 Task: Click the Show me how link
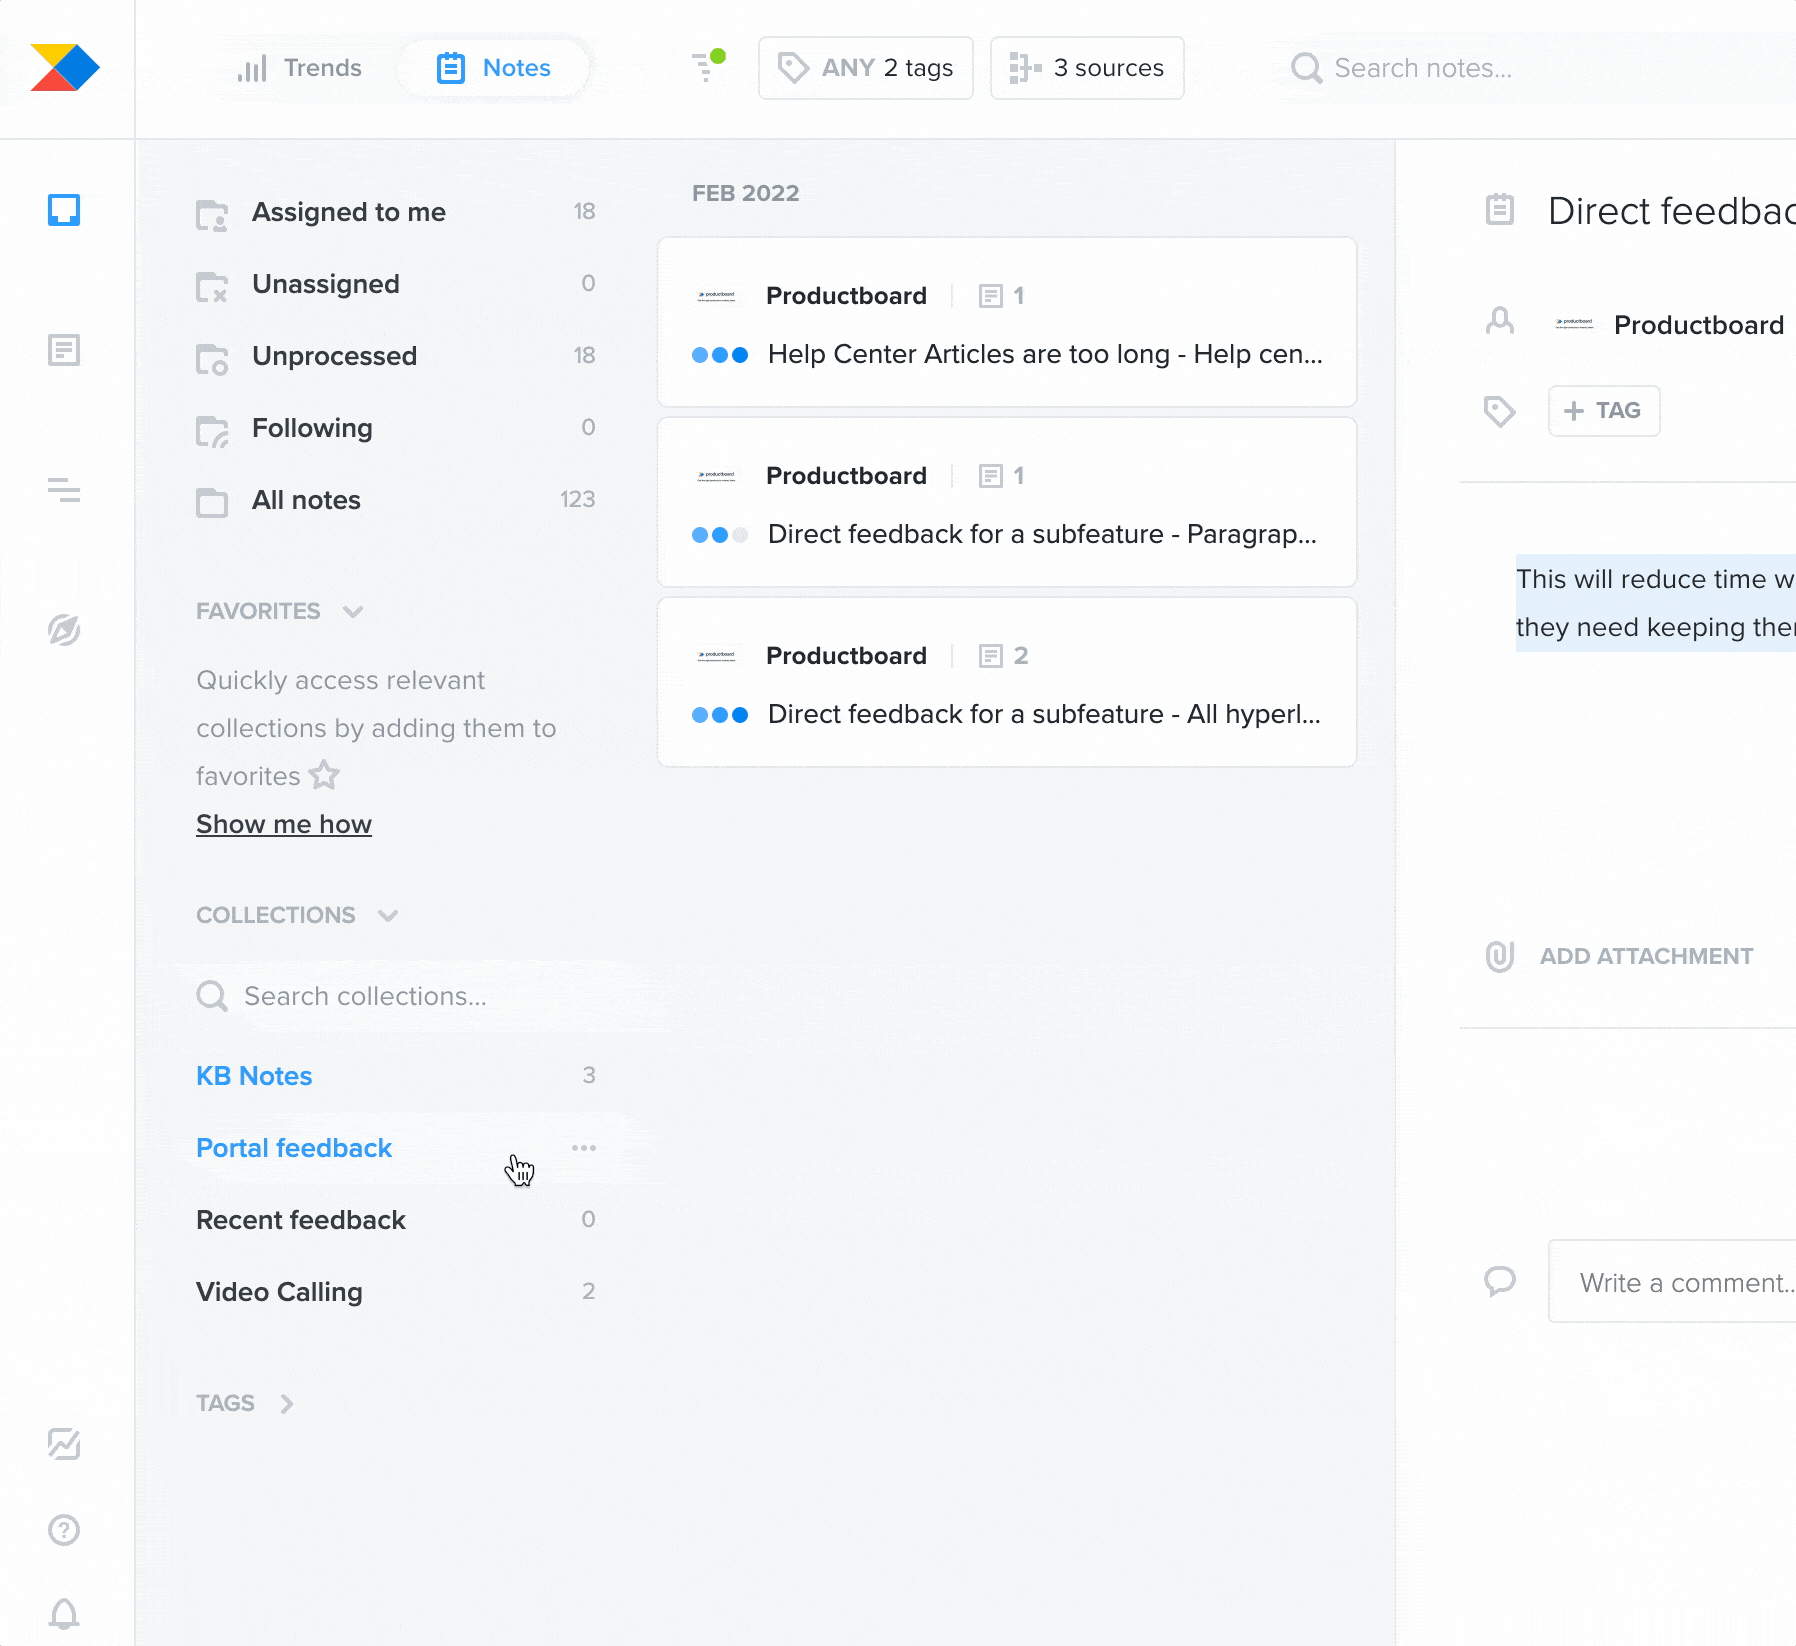pos(284,824)
